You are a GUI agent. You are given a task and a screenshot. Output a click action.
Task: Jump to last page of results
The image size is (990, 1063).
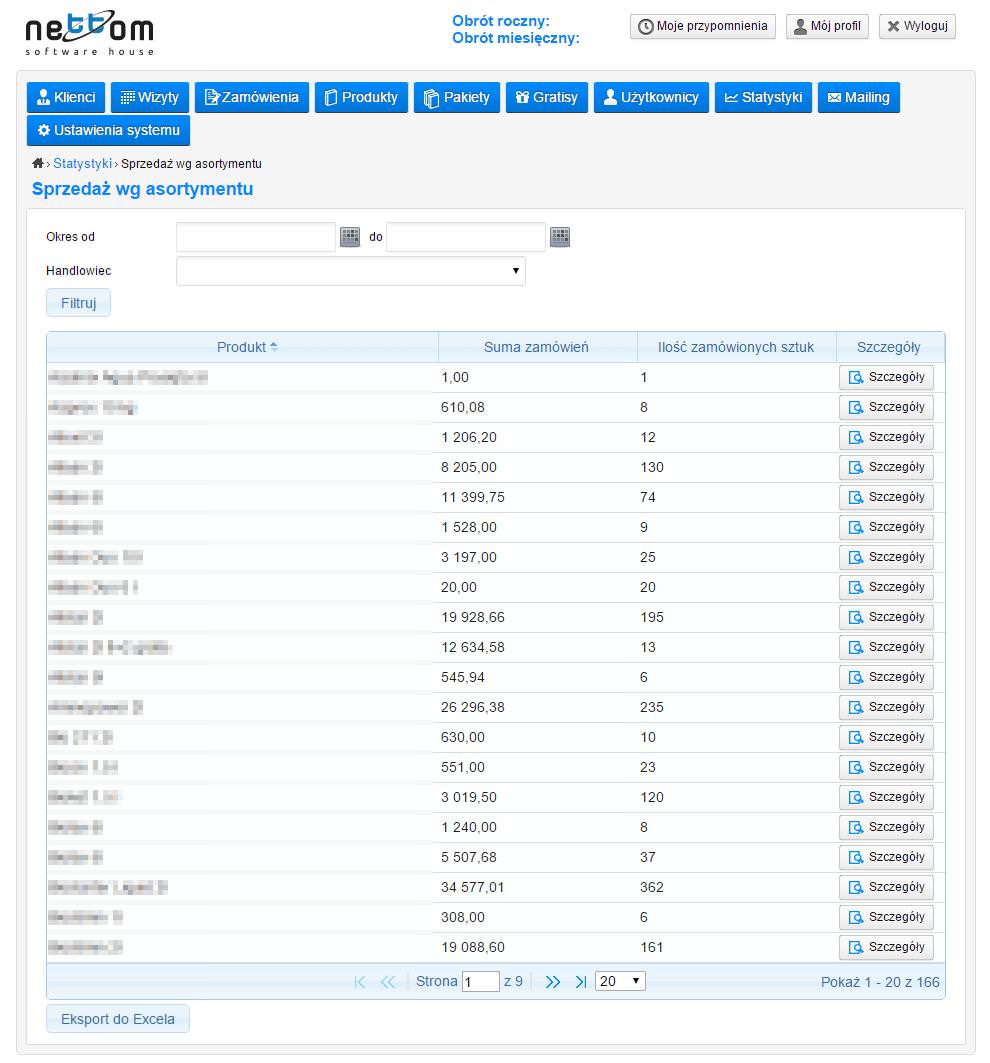click(581, 982)
